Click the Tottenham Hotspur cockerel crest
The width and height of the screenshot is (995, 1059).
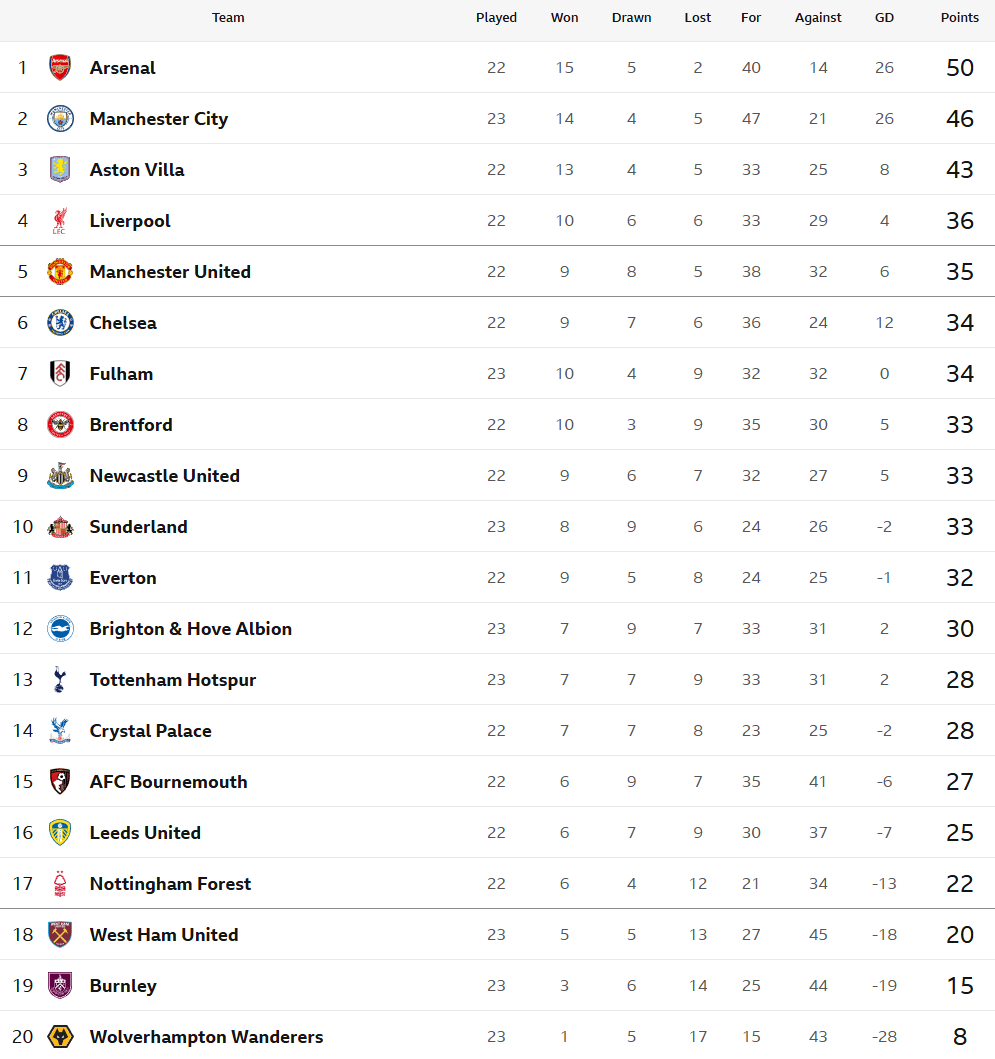60,680
